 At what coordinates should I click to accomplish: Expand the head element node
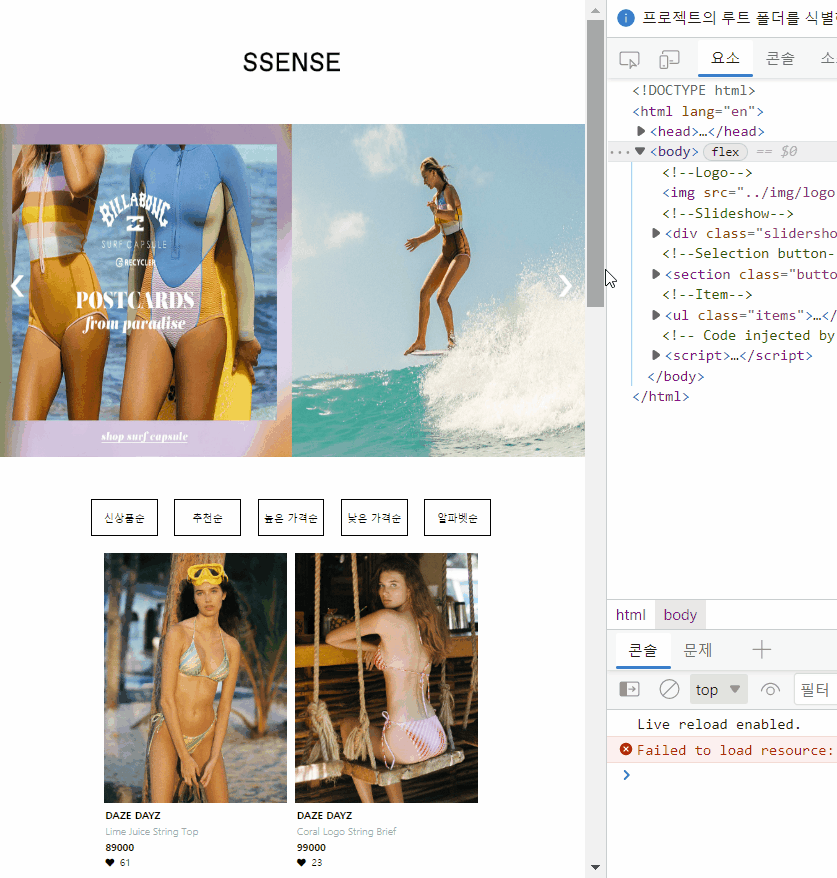click(x=641, y=131)
